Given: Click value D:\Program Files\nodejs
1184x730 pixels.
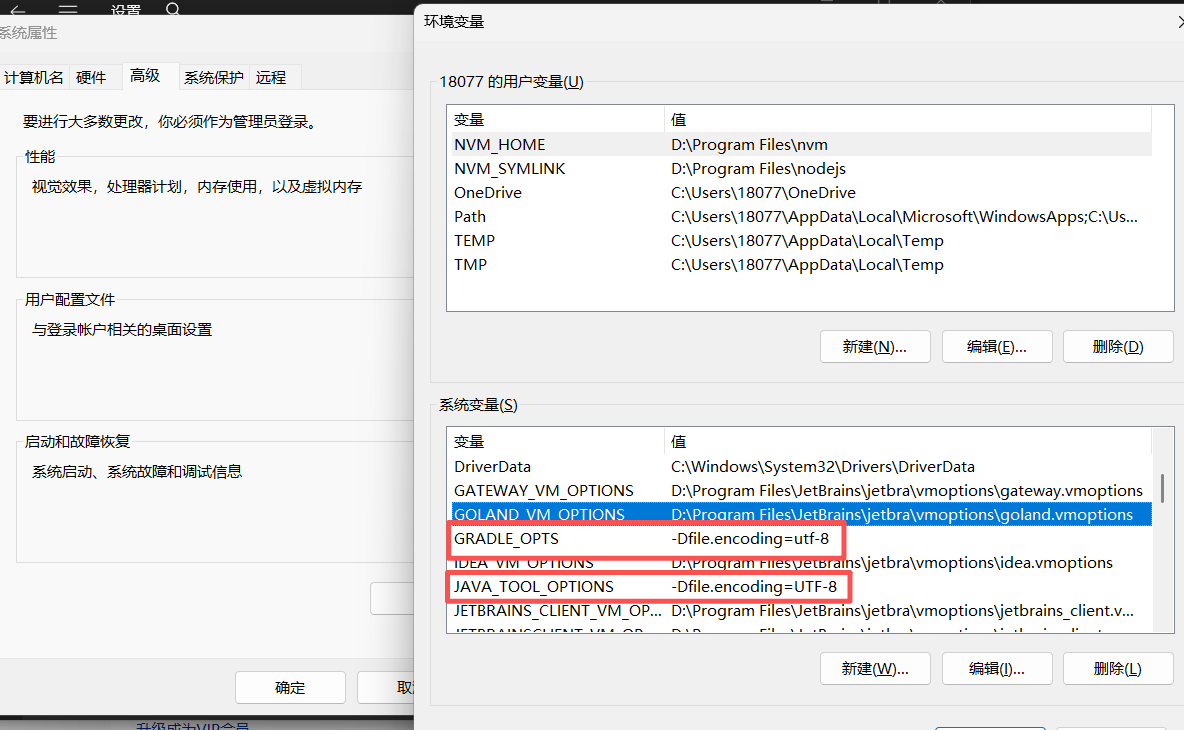Looking at the screenshot, I should click(758, 168).
